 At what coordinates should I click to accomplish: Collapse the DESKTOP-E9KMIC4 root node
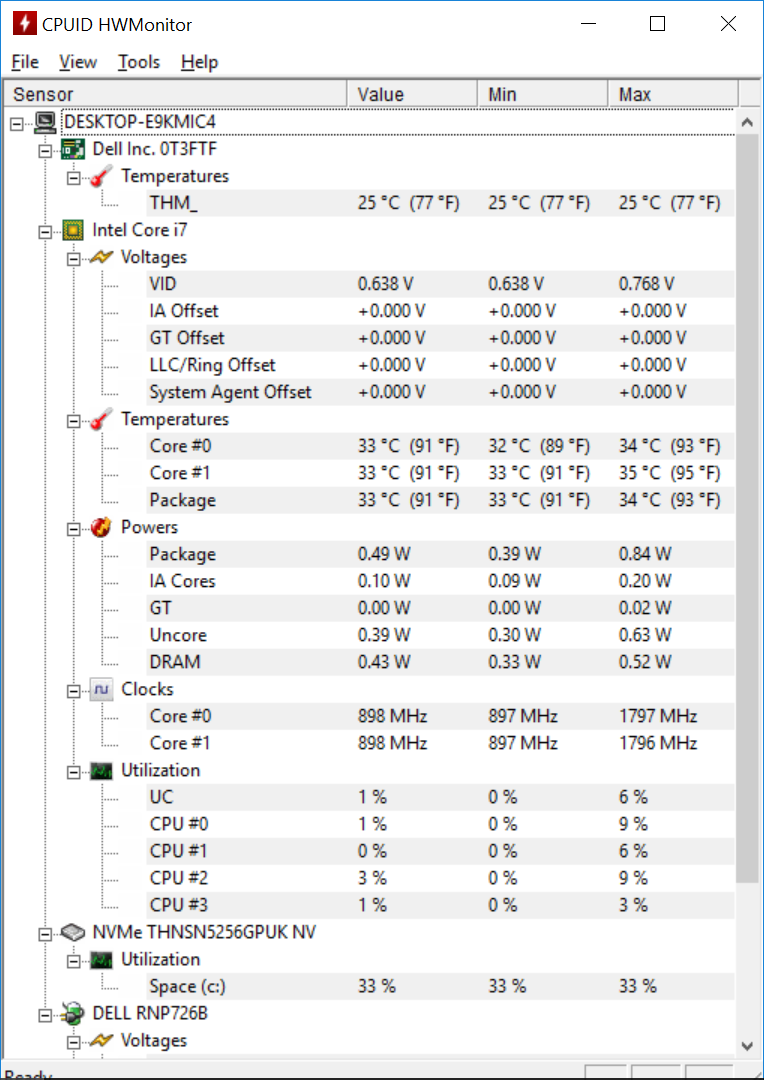pyautogui.click(x=17, y=123)
